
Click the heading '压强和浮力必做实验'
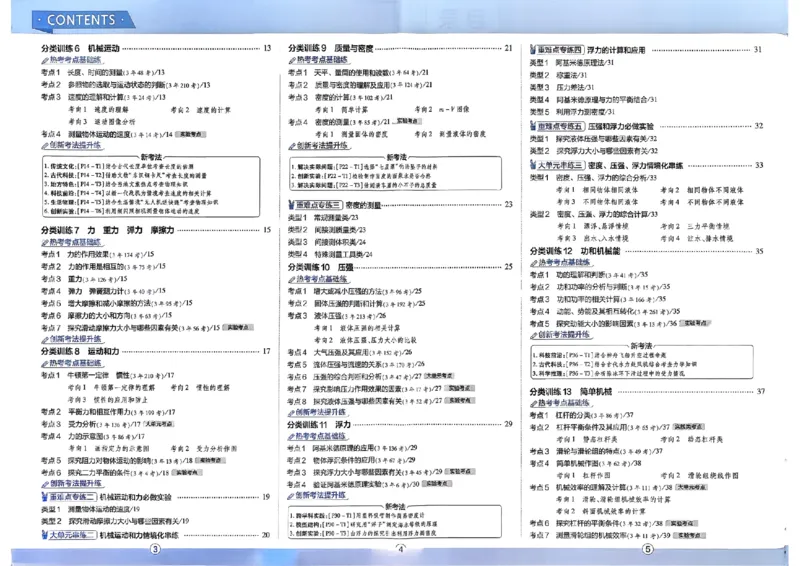pos(621,126)
